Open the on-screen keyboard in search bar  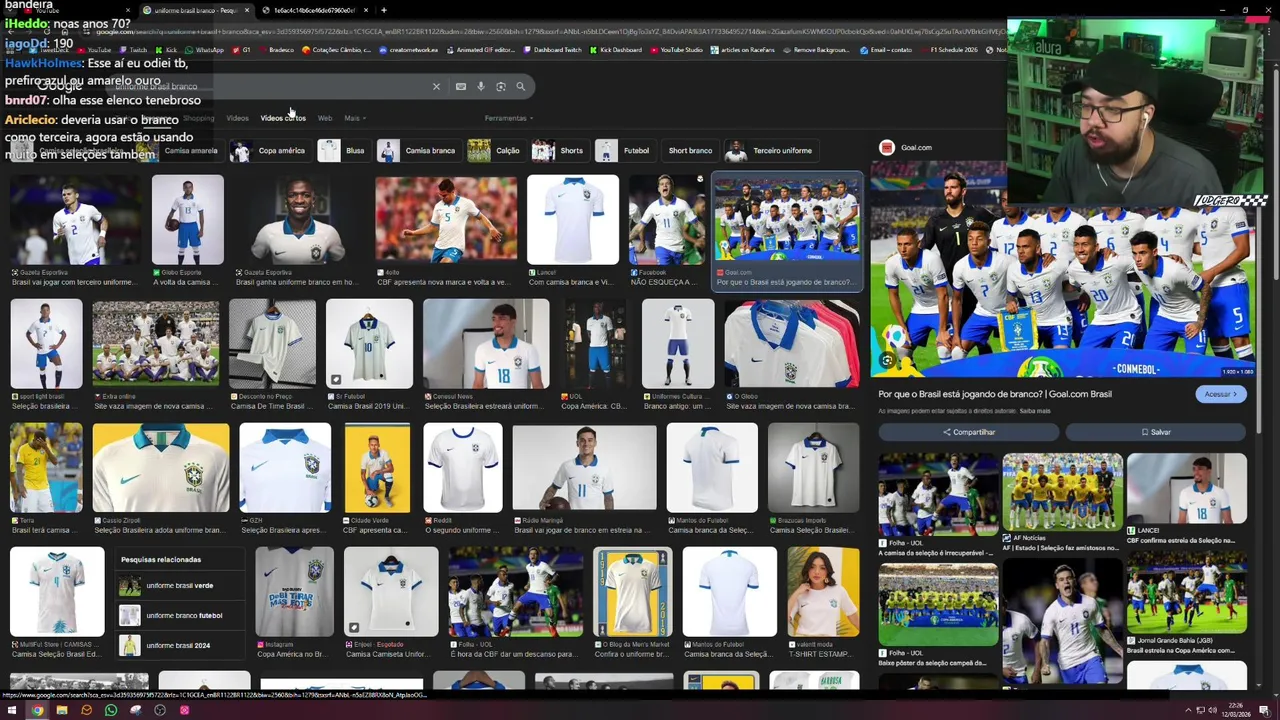click(461, 87)
